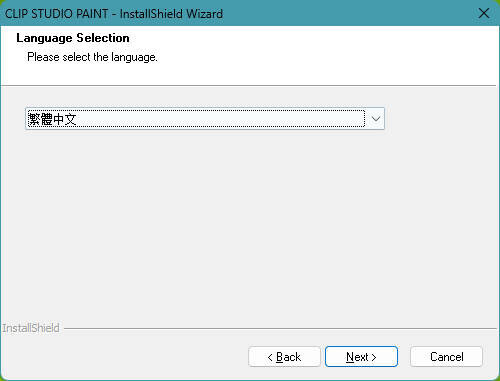This screenshot has height=381, width=500.
Task: Open the language dropdown arrow
Action: (376, 119)
